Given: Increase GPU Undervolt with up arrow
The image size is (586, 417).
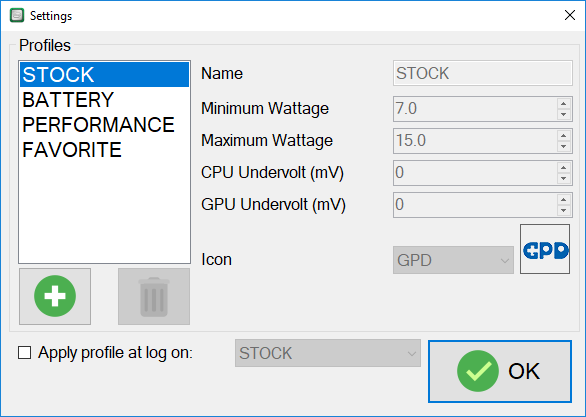Looking at the screenshot, I should coord(564,200).
